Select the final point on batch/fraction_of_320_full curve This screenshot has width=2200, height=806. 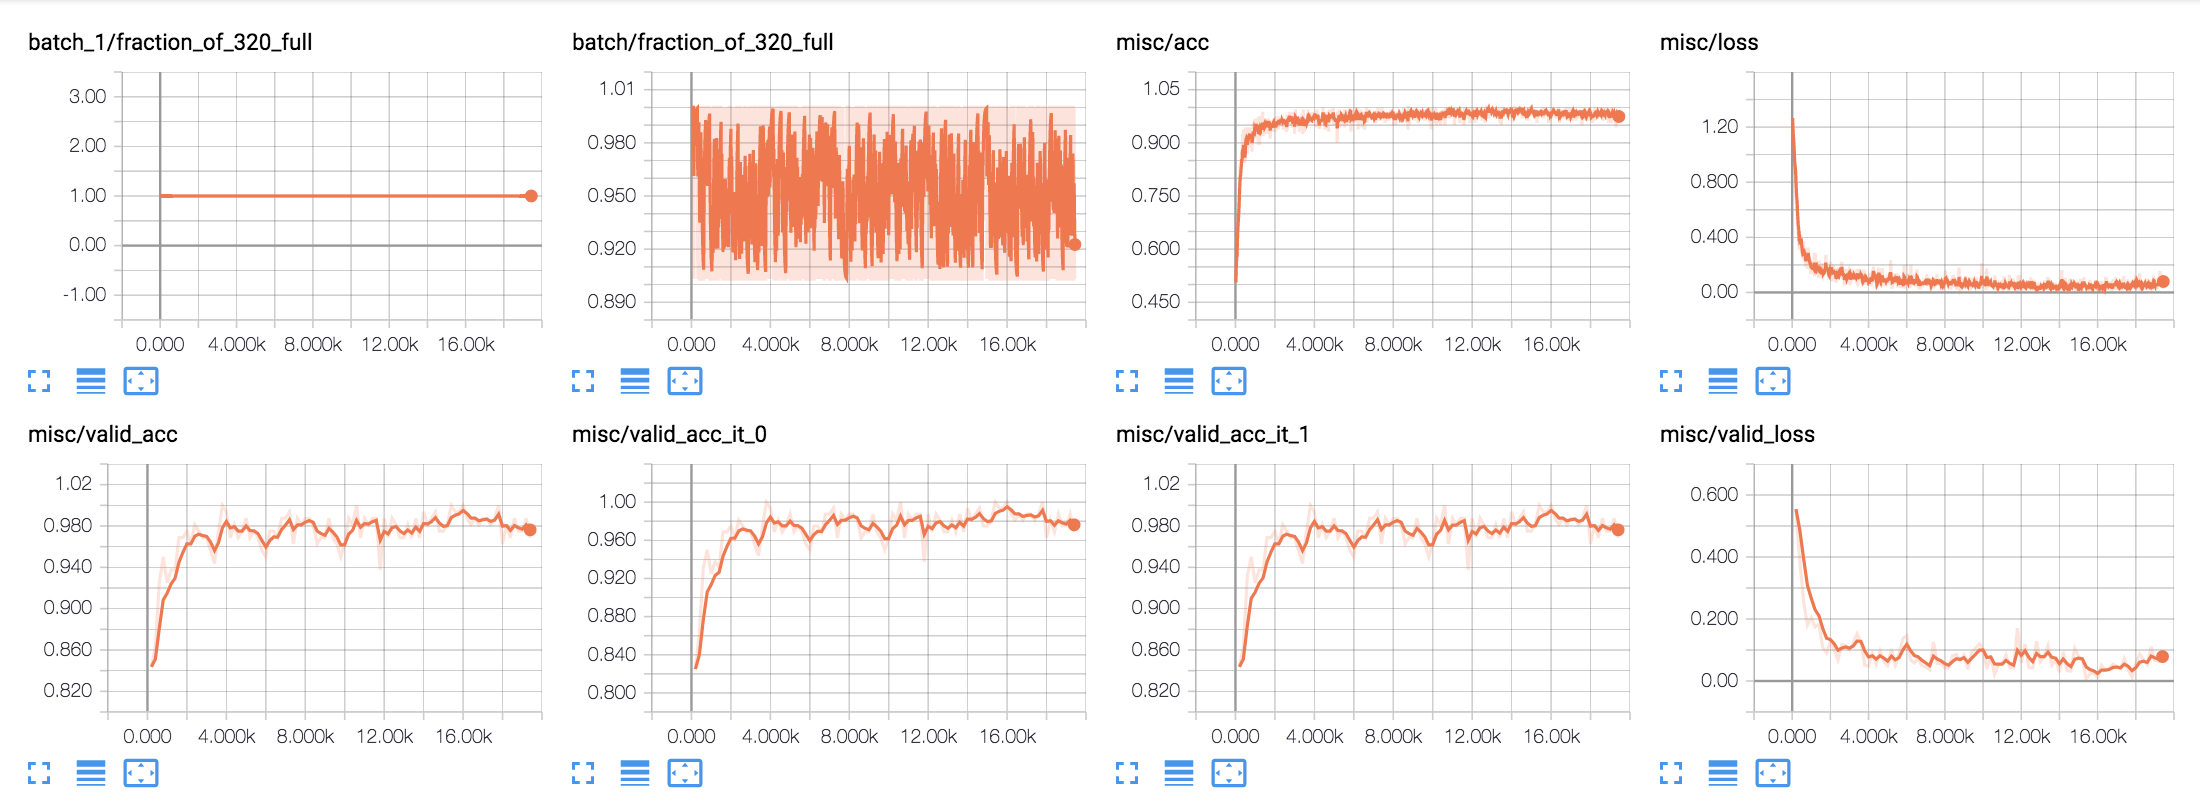1075,244
